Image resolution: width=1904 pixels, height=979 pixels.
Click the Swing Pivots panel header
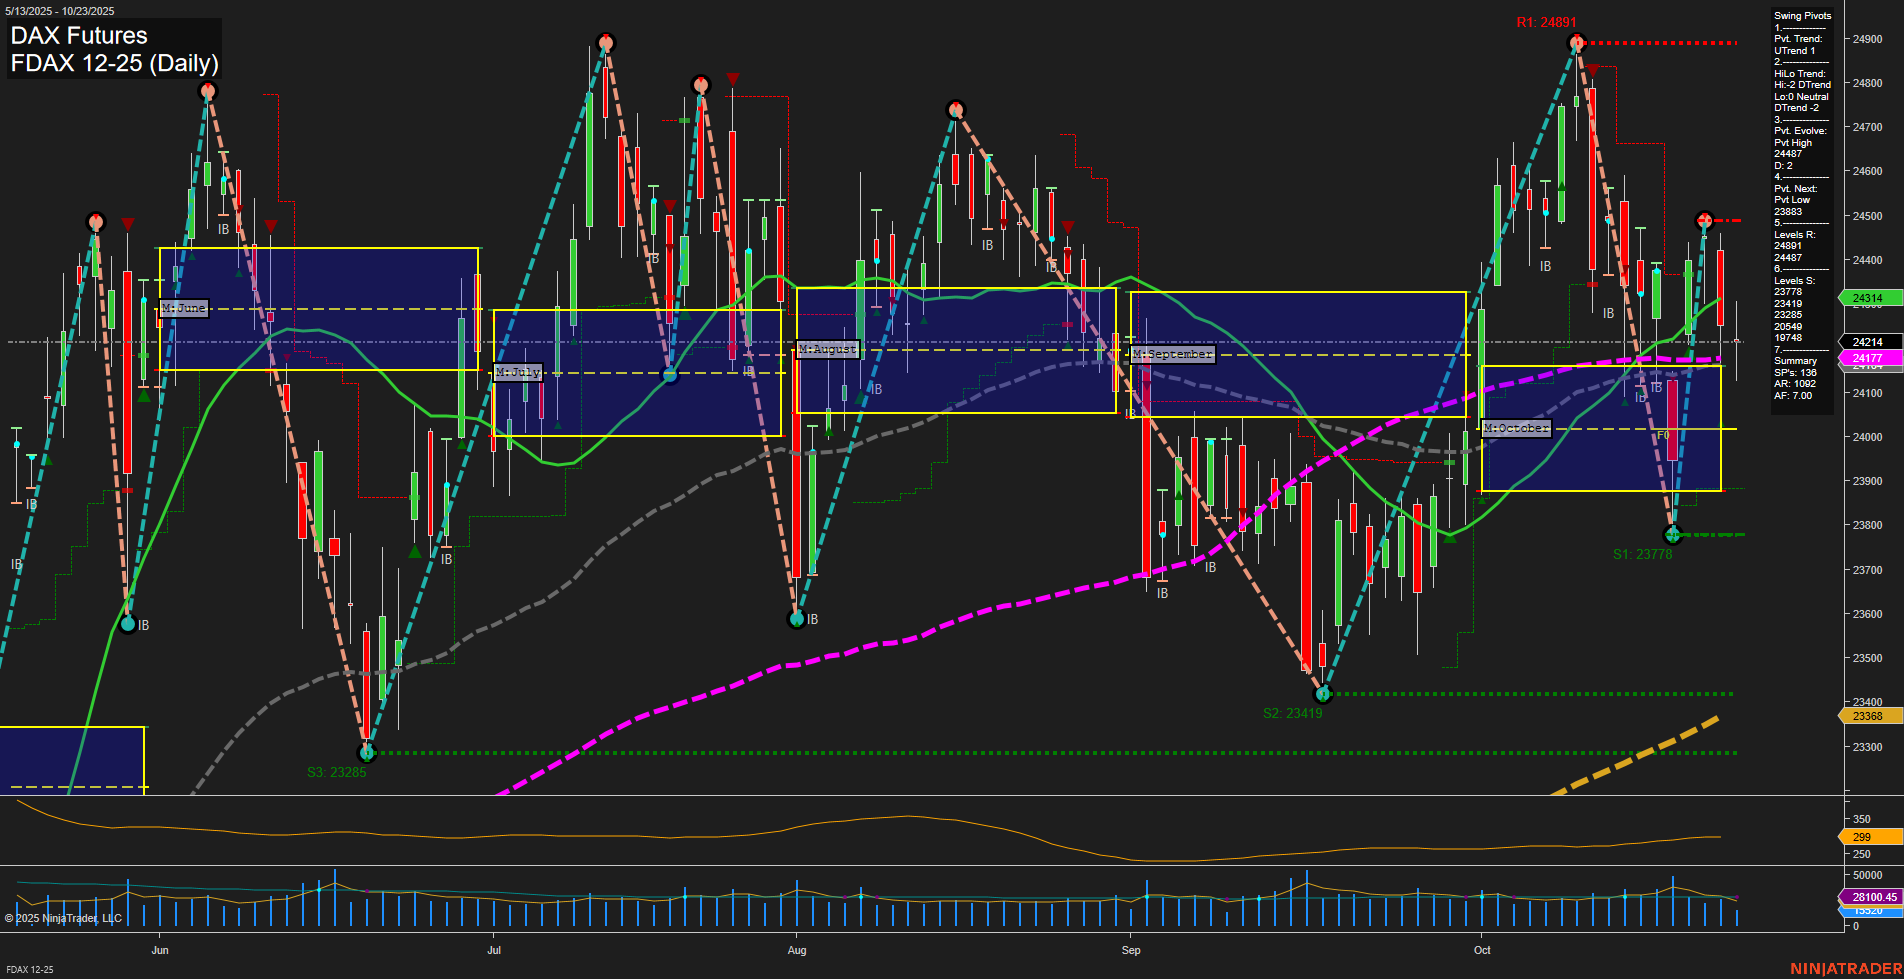1802,15
